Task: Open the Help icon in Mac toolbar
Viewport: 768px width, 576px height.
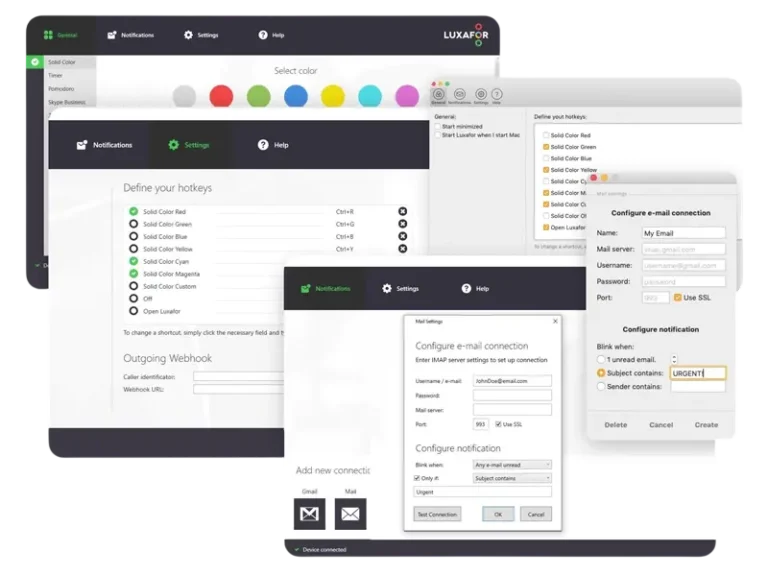Action: click(497, 98)
